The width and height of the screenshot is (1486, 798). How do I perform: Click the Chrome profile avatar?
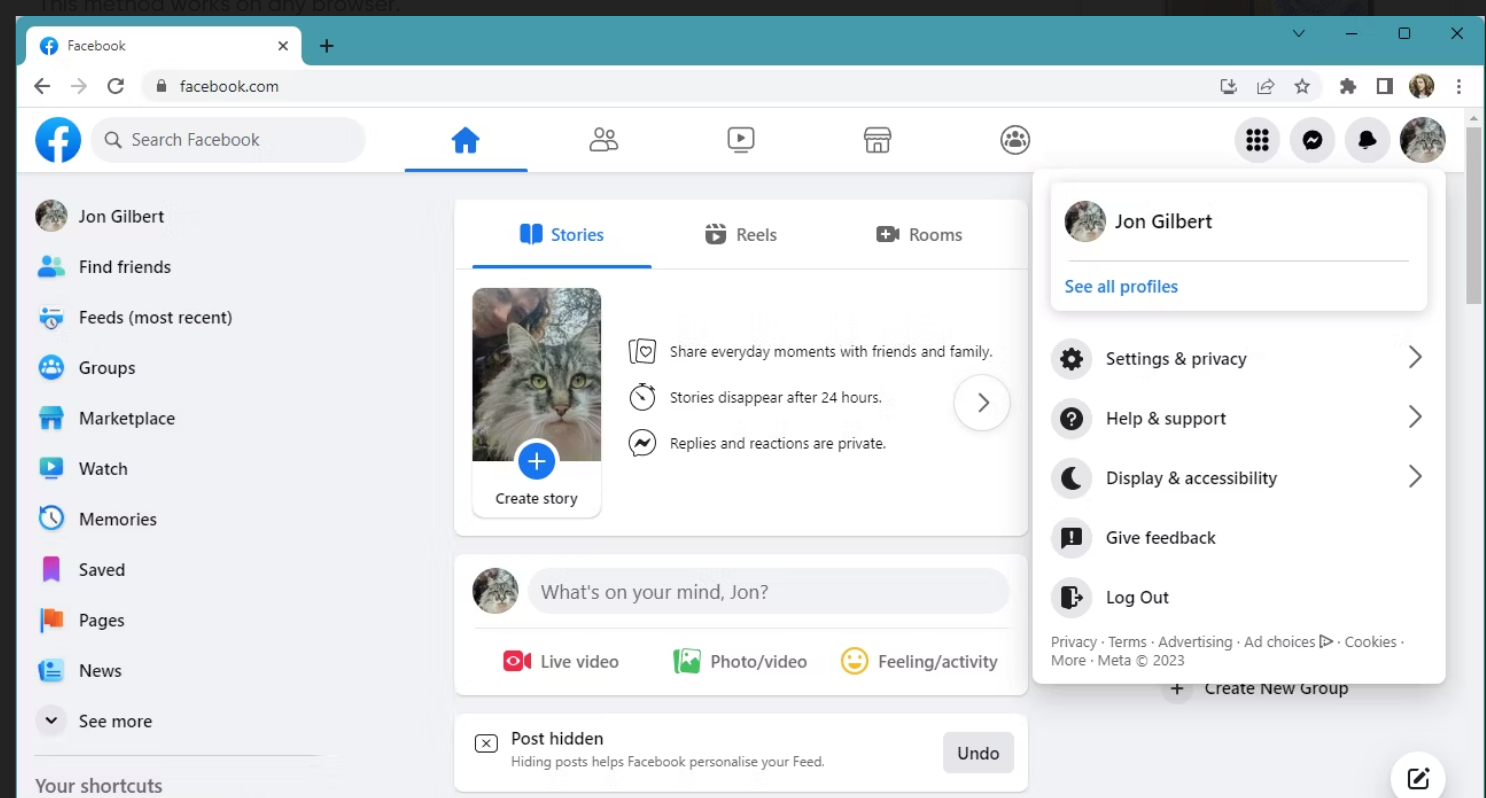coord(1422,86)
